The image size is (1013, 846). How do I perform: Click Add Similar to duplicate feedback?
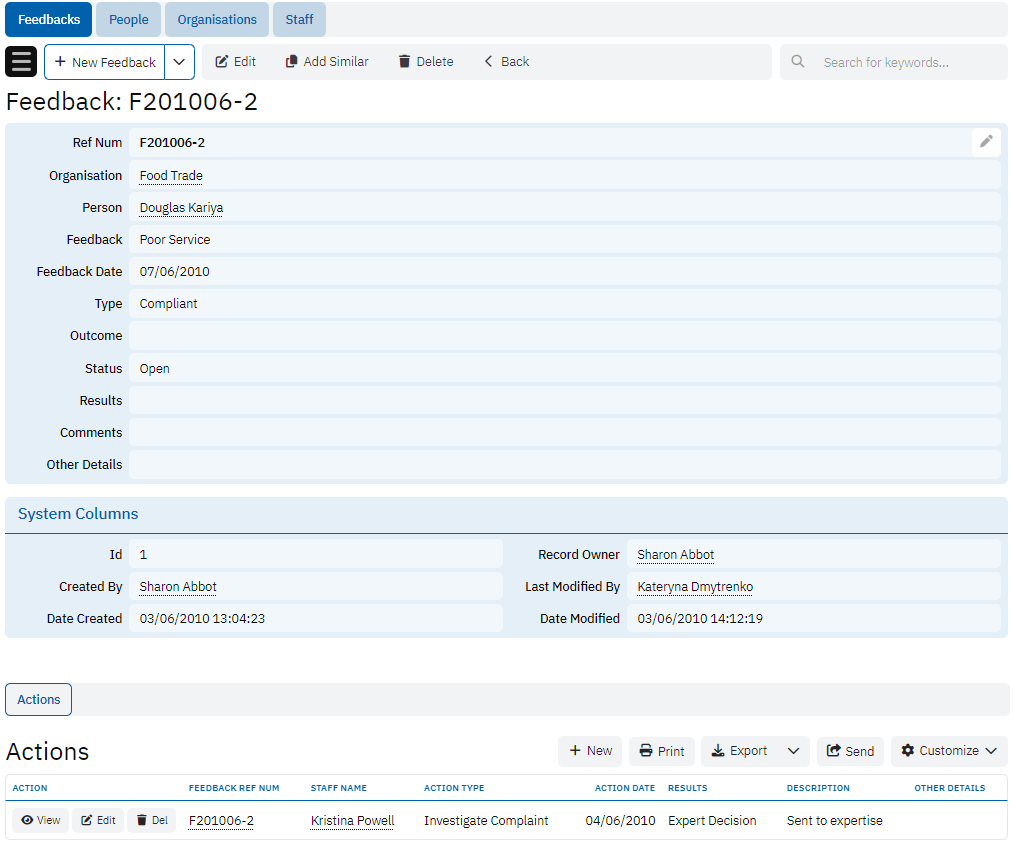[327, 61]
